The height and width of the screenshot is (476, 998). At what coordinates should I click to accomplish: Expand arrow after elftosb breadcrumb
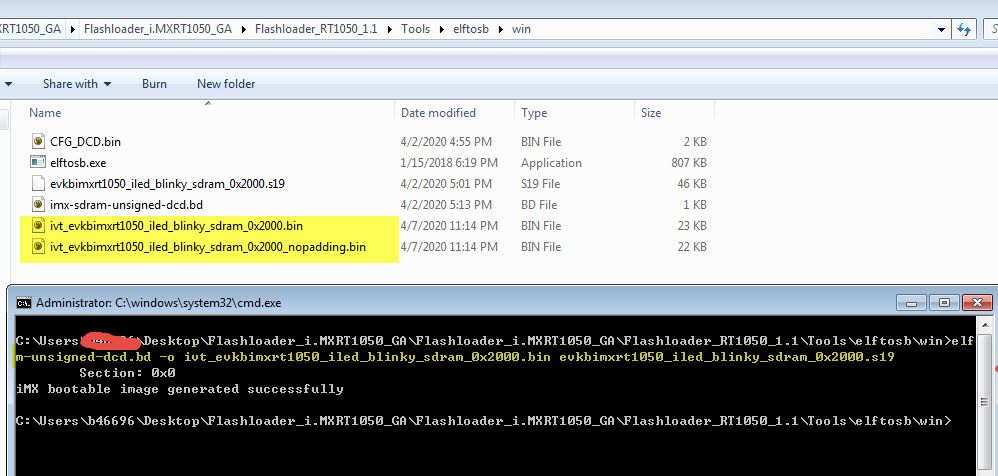tap(500, 29)
